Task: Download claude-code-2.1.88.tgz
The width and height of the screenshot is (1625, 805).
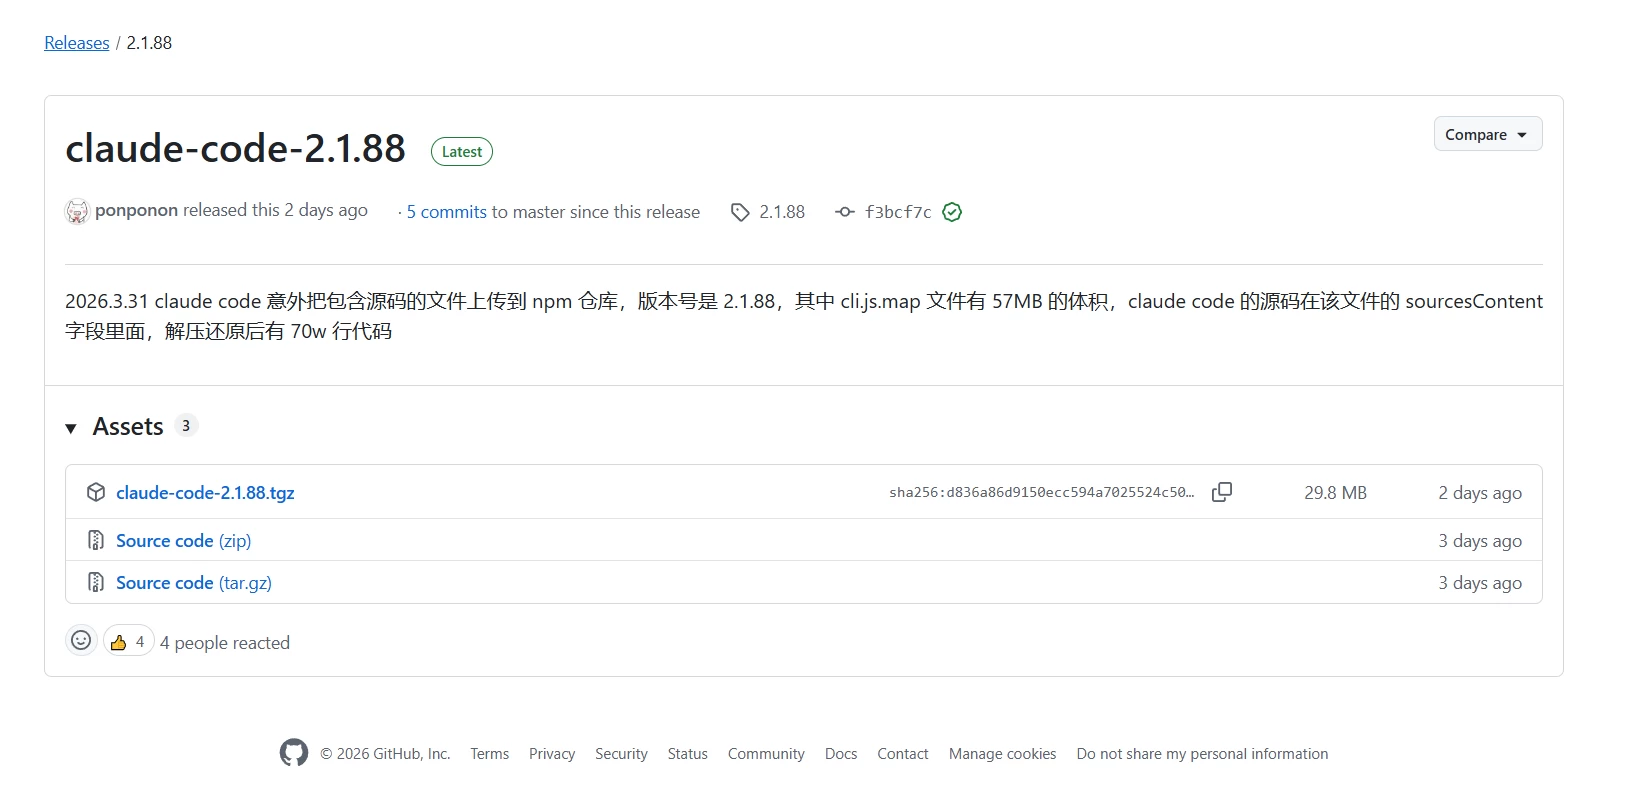Action: tap(205, 492)
